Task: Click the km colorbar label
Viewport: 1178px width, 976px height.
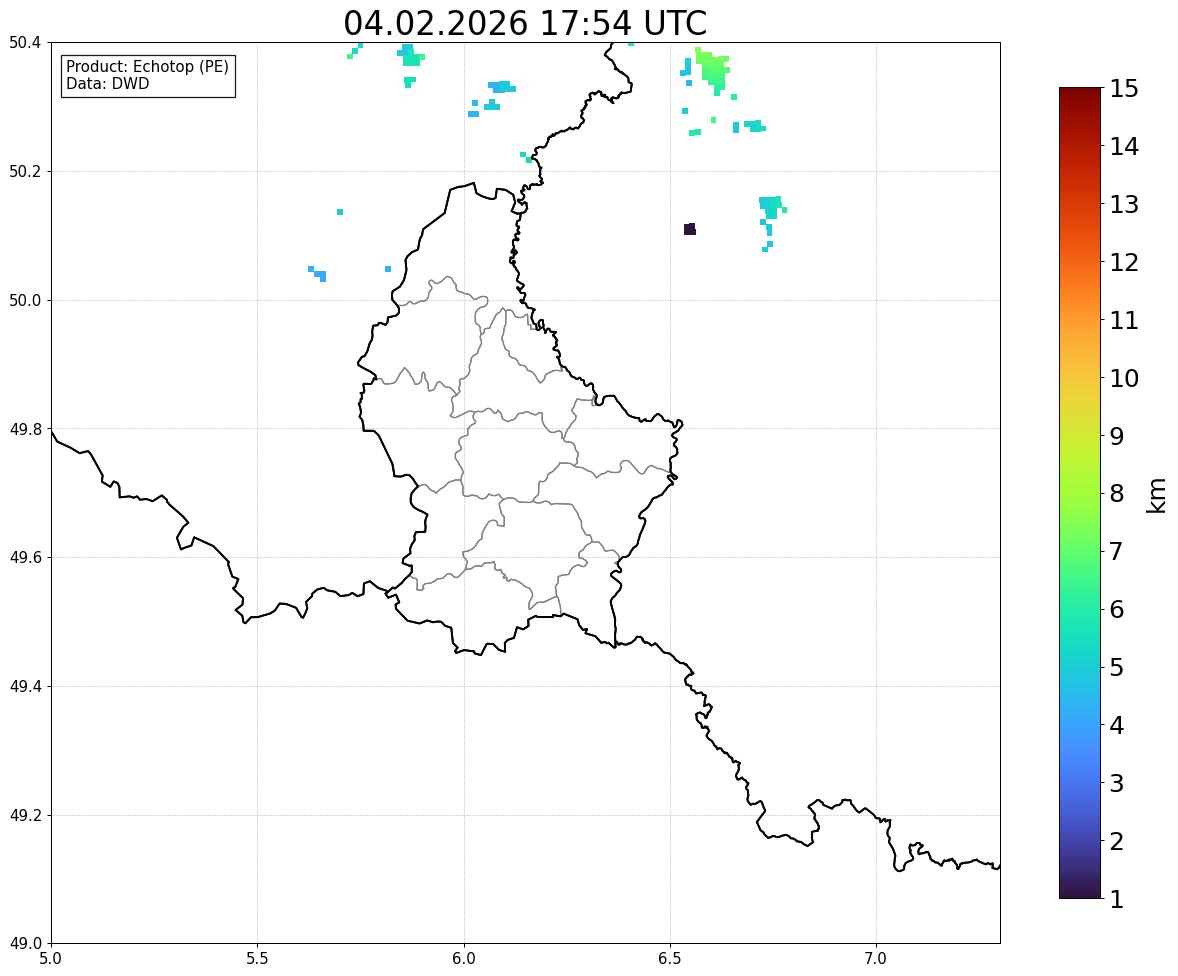Action: pyautogui.click(x=1156, y=494)
